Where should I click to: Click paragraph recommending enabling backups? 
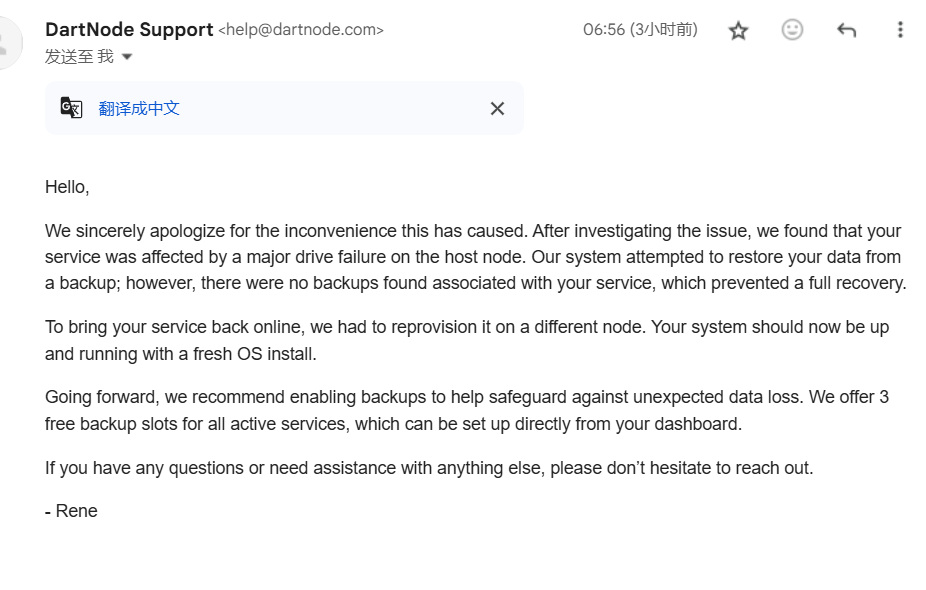click(467, 410)
